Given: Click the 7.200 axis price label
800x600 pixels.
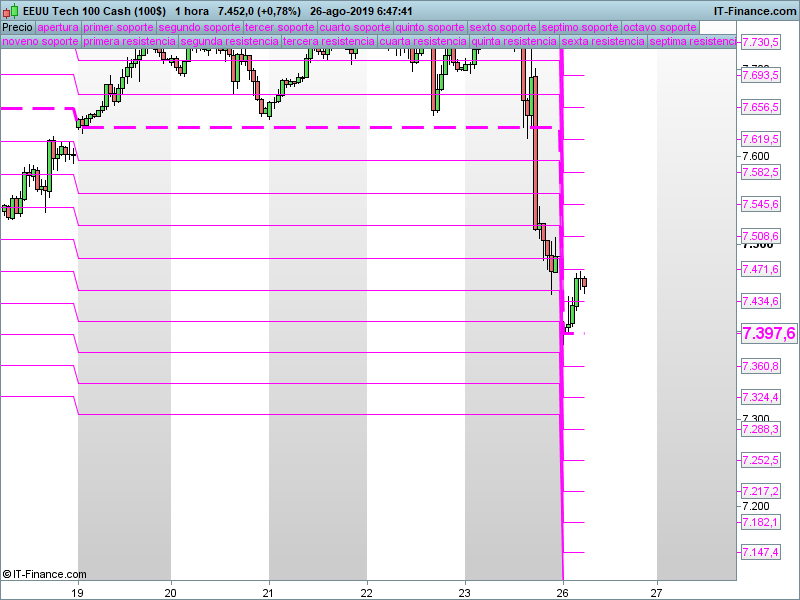Looking at the screenshot, I should click(x=756, y=506).
